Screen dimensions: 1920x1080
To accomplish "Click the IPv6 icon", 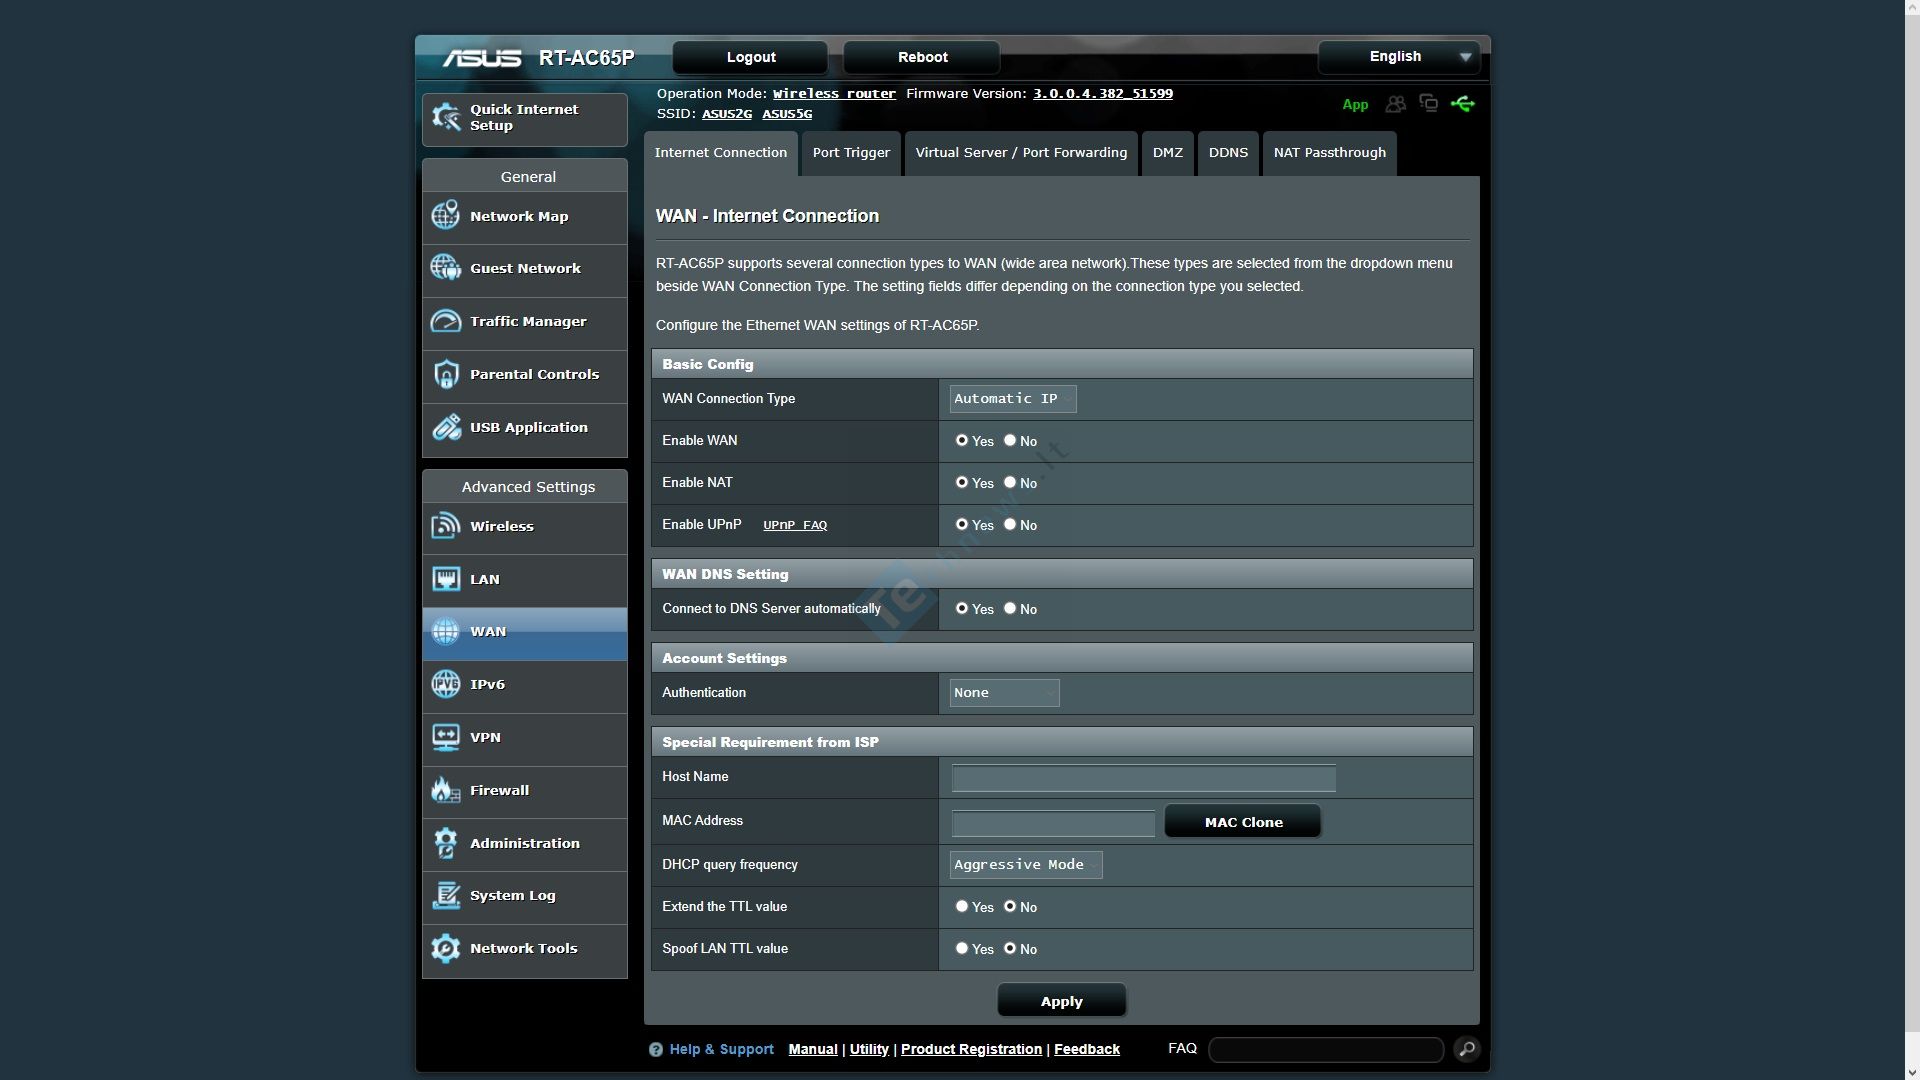I will 446,684.
